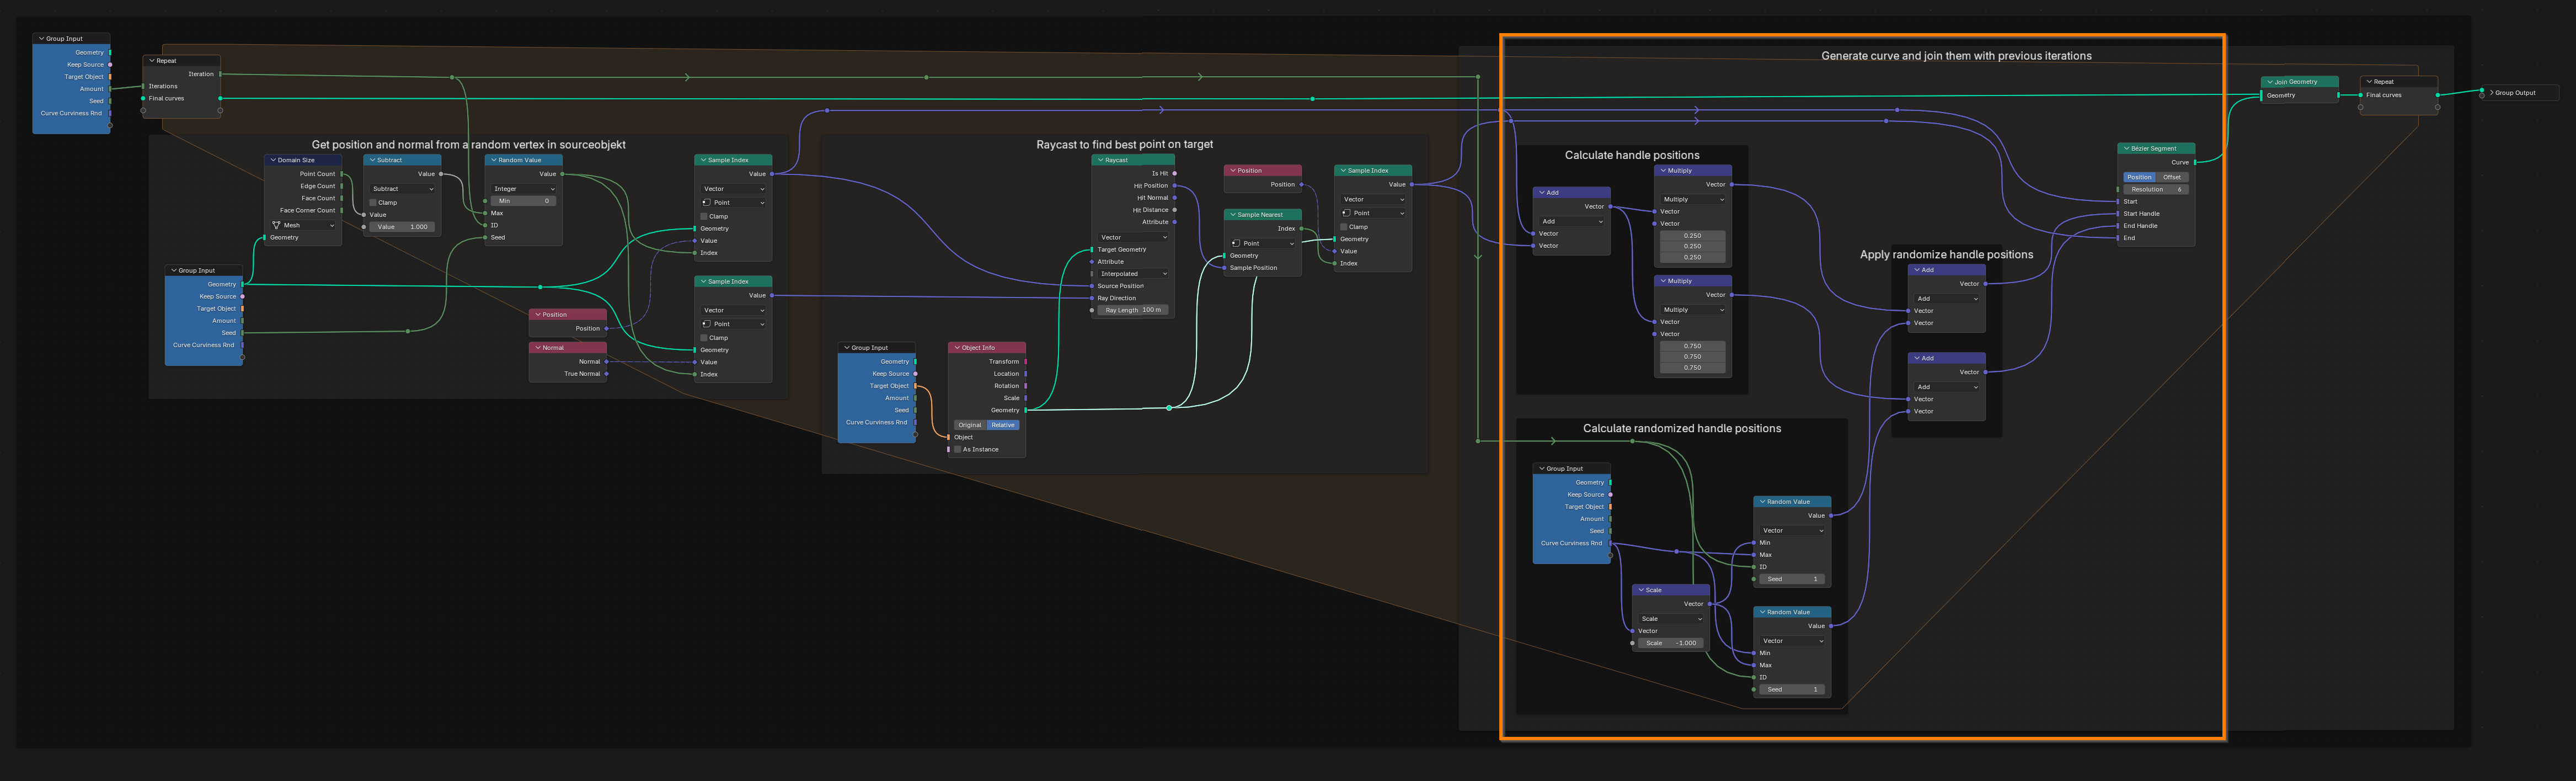Click the Ray Length 100 m field
Image resolution: width=2576 pixels, height=781 pixels.
(x=1133, y=310)
